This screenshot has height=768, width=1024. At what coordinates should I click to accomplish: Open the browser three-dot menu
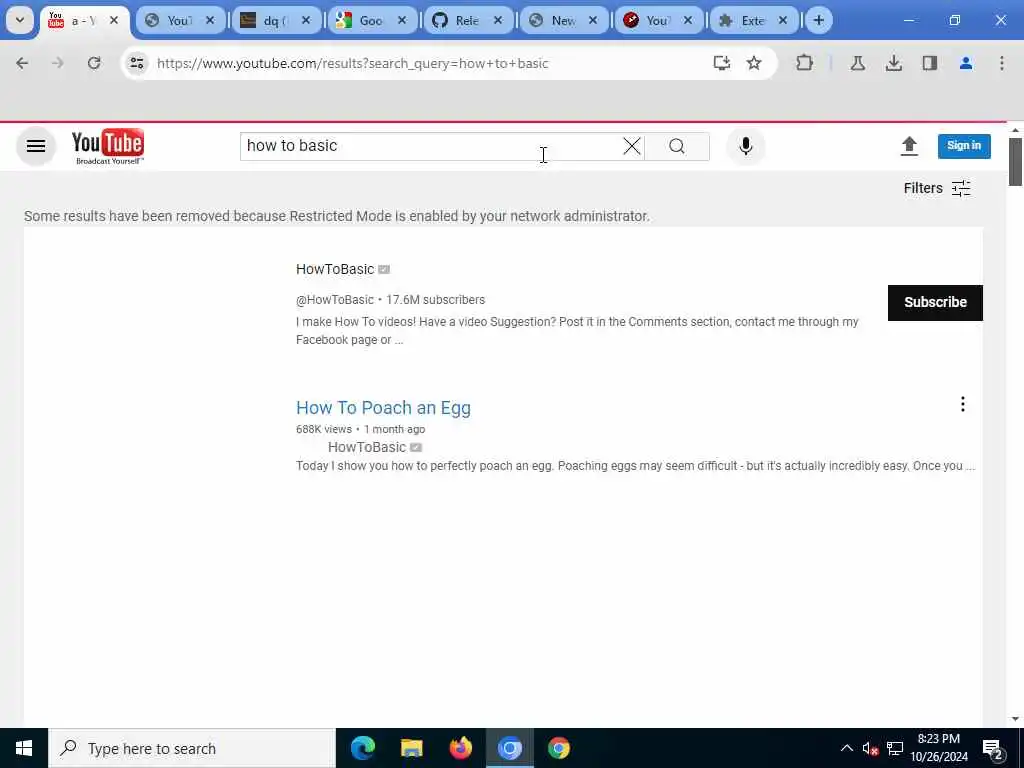1002,63
